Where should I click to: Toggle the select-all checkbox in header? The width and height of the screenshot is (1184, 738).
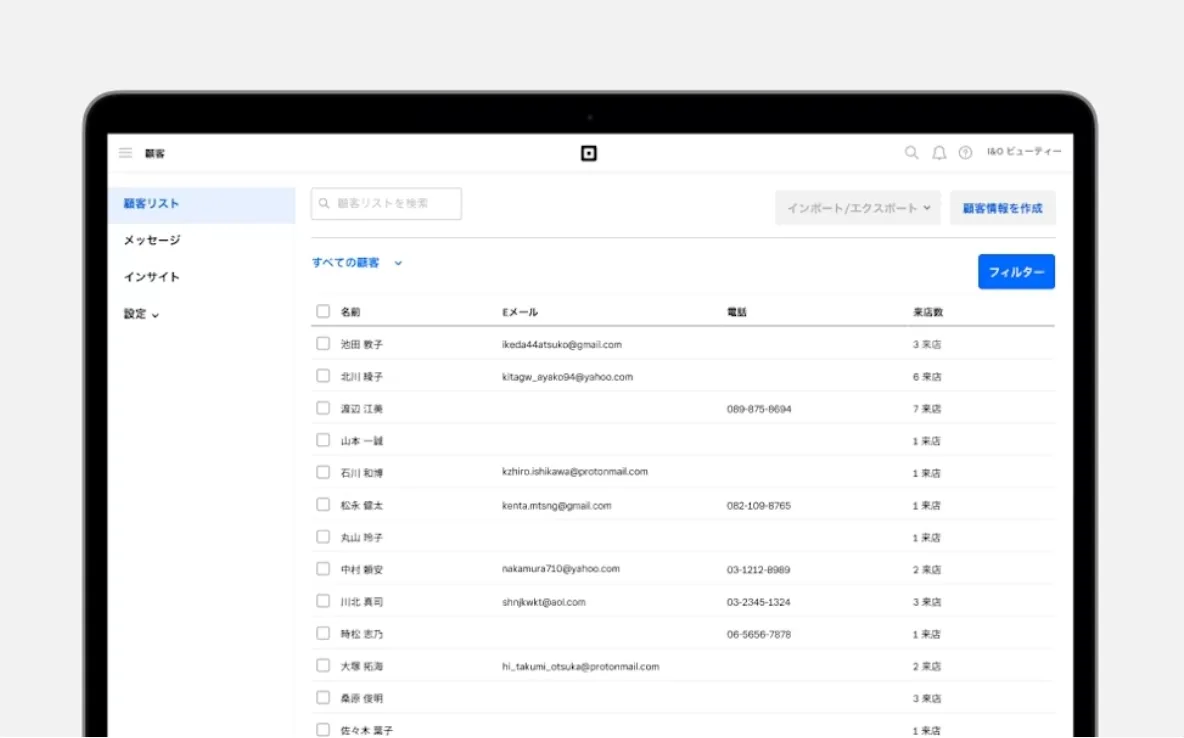(323, 311)
